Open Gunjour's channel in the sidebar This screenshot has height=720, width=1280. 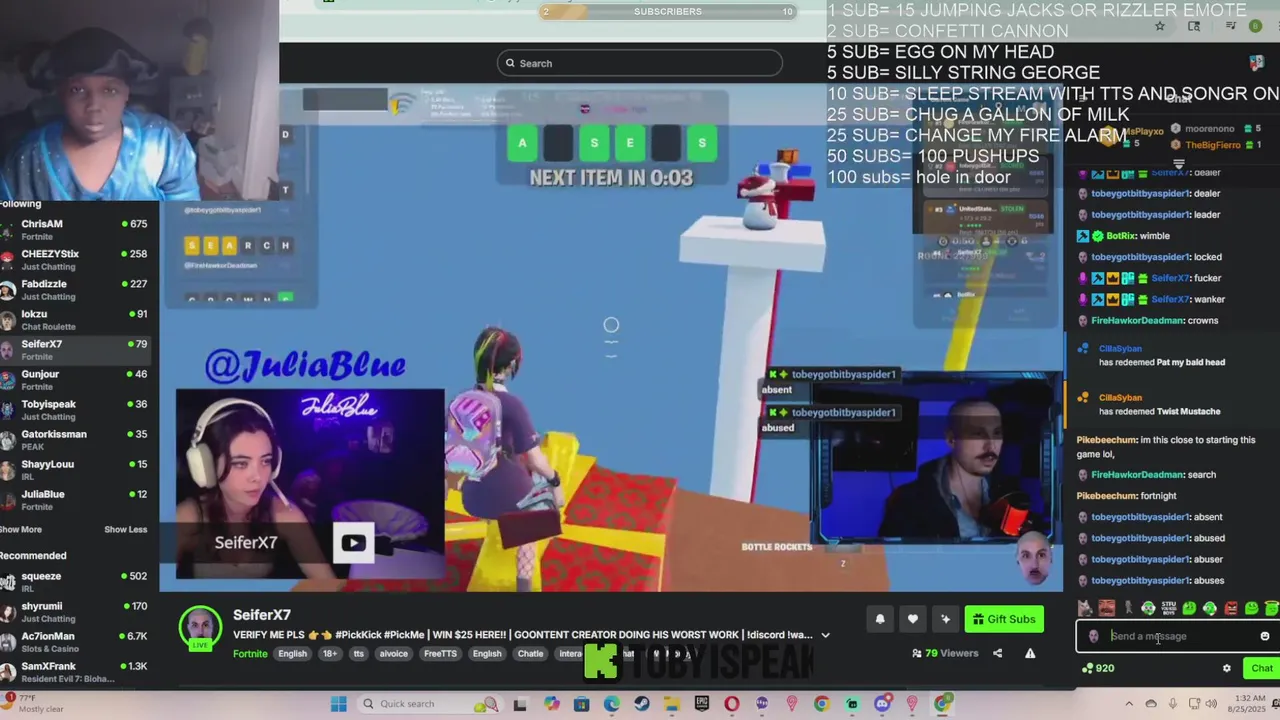75,380
